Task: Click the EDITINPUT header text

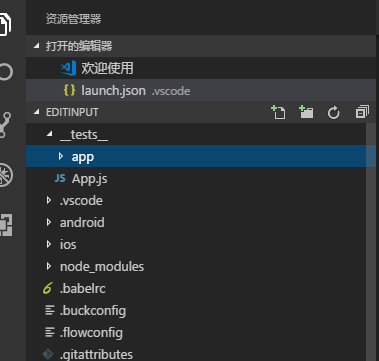Action: click(x=72, y=112)
